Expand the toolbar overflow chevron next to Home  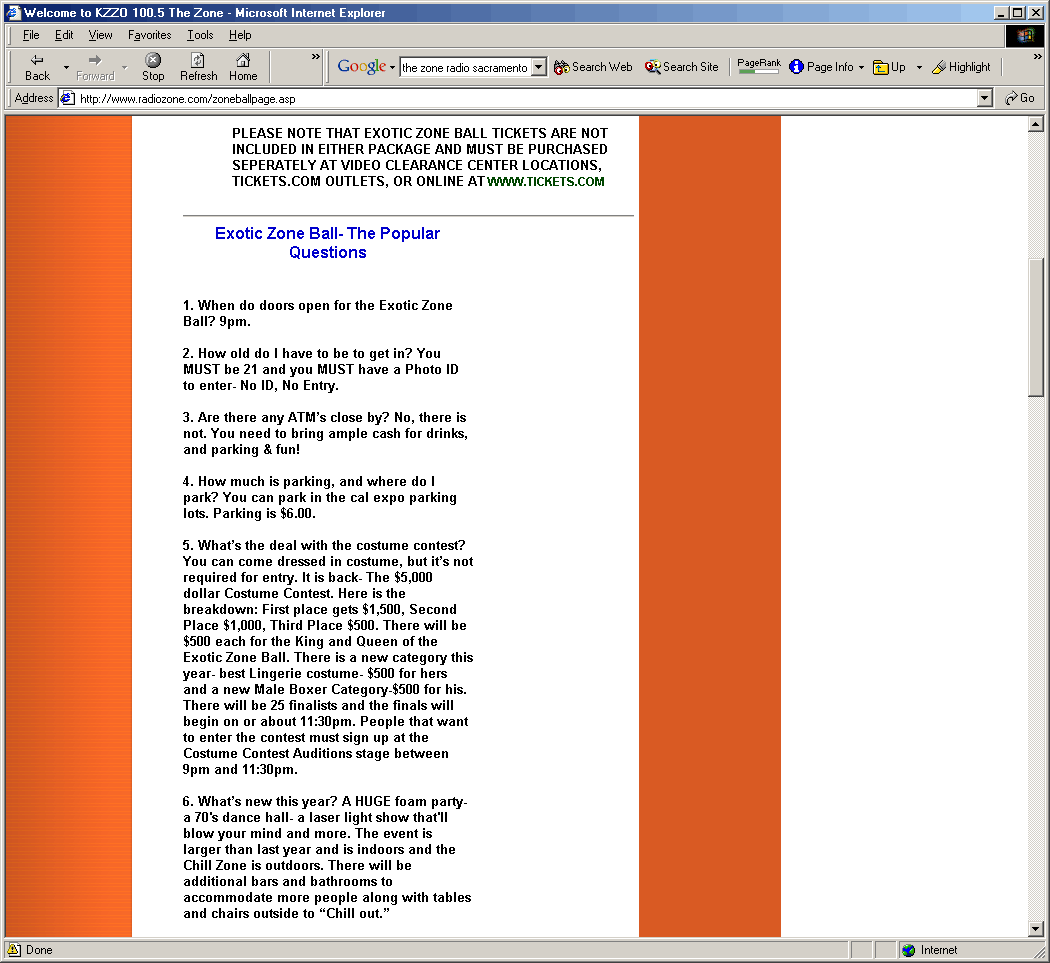point(316,57)
